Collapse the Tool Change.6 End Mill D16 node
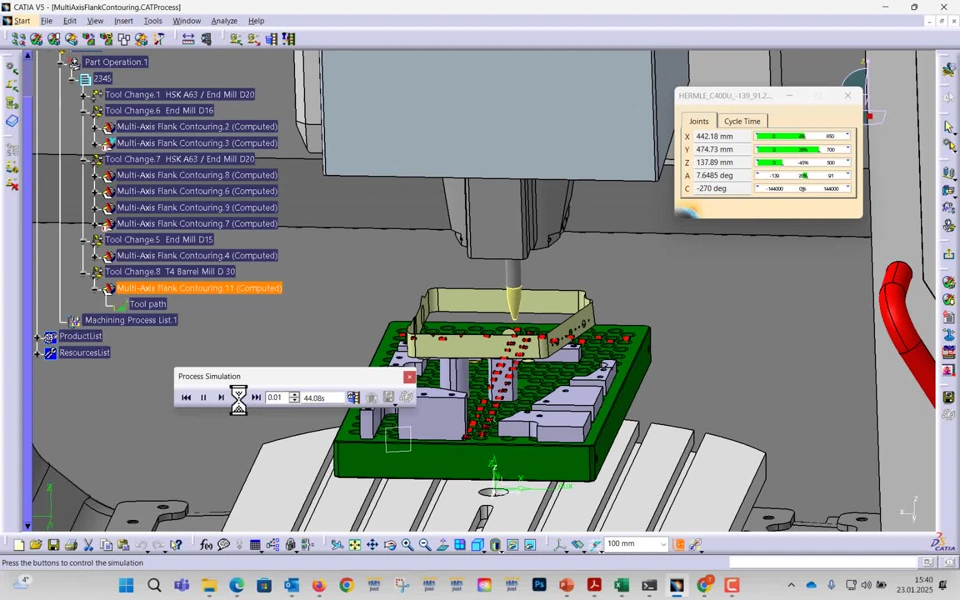Screen dimensions: 960x600 83,111
